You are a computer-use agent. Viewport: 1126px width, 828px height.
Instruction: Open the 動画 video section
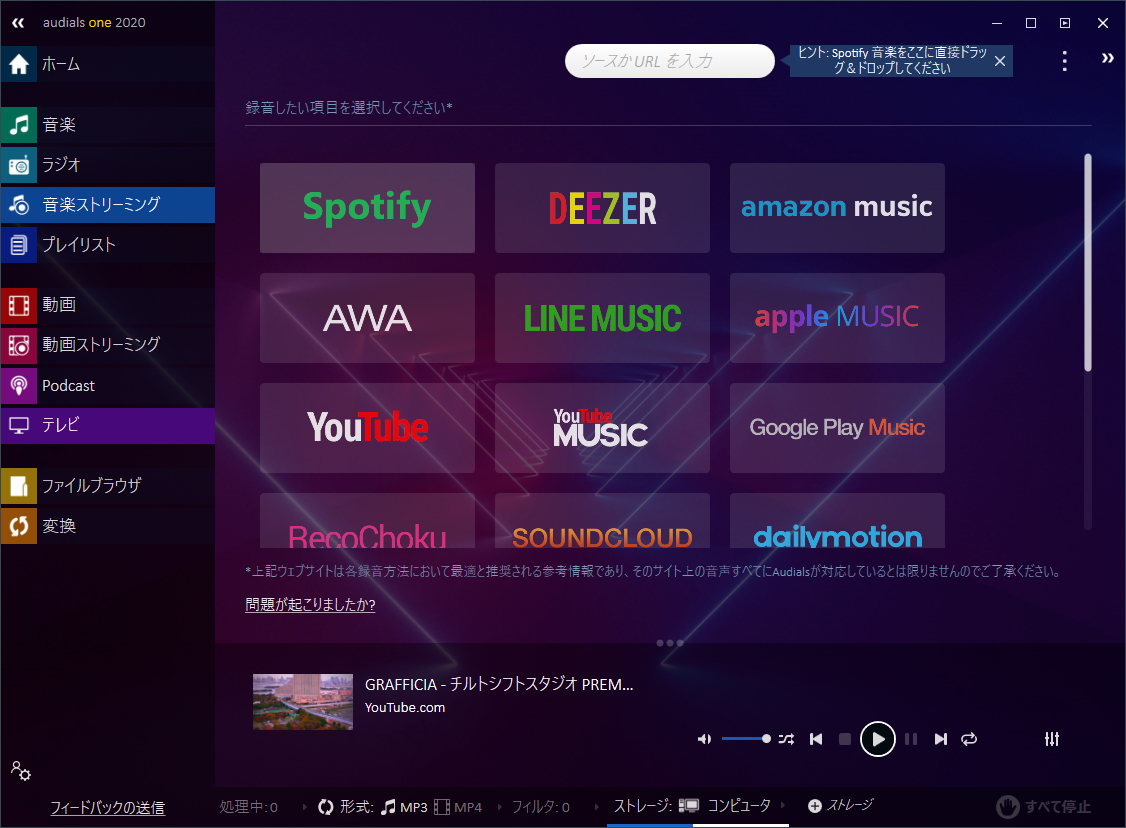[108, 304]
